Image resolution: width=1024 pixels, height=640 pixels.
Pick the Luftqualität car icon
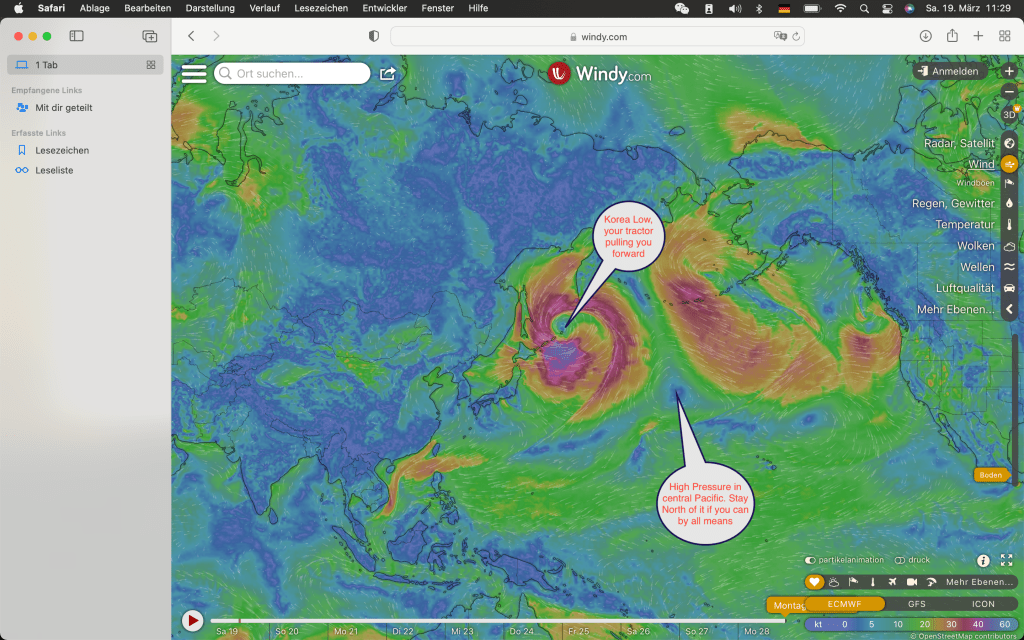(x=1009, y=288)
